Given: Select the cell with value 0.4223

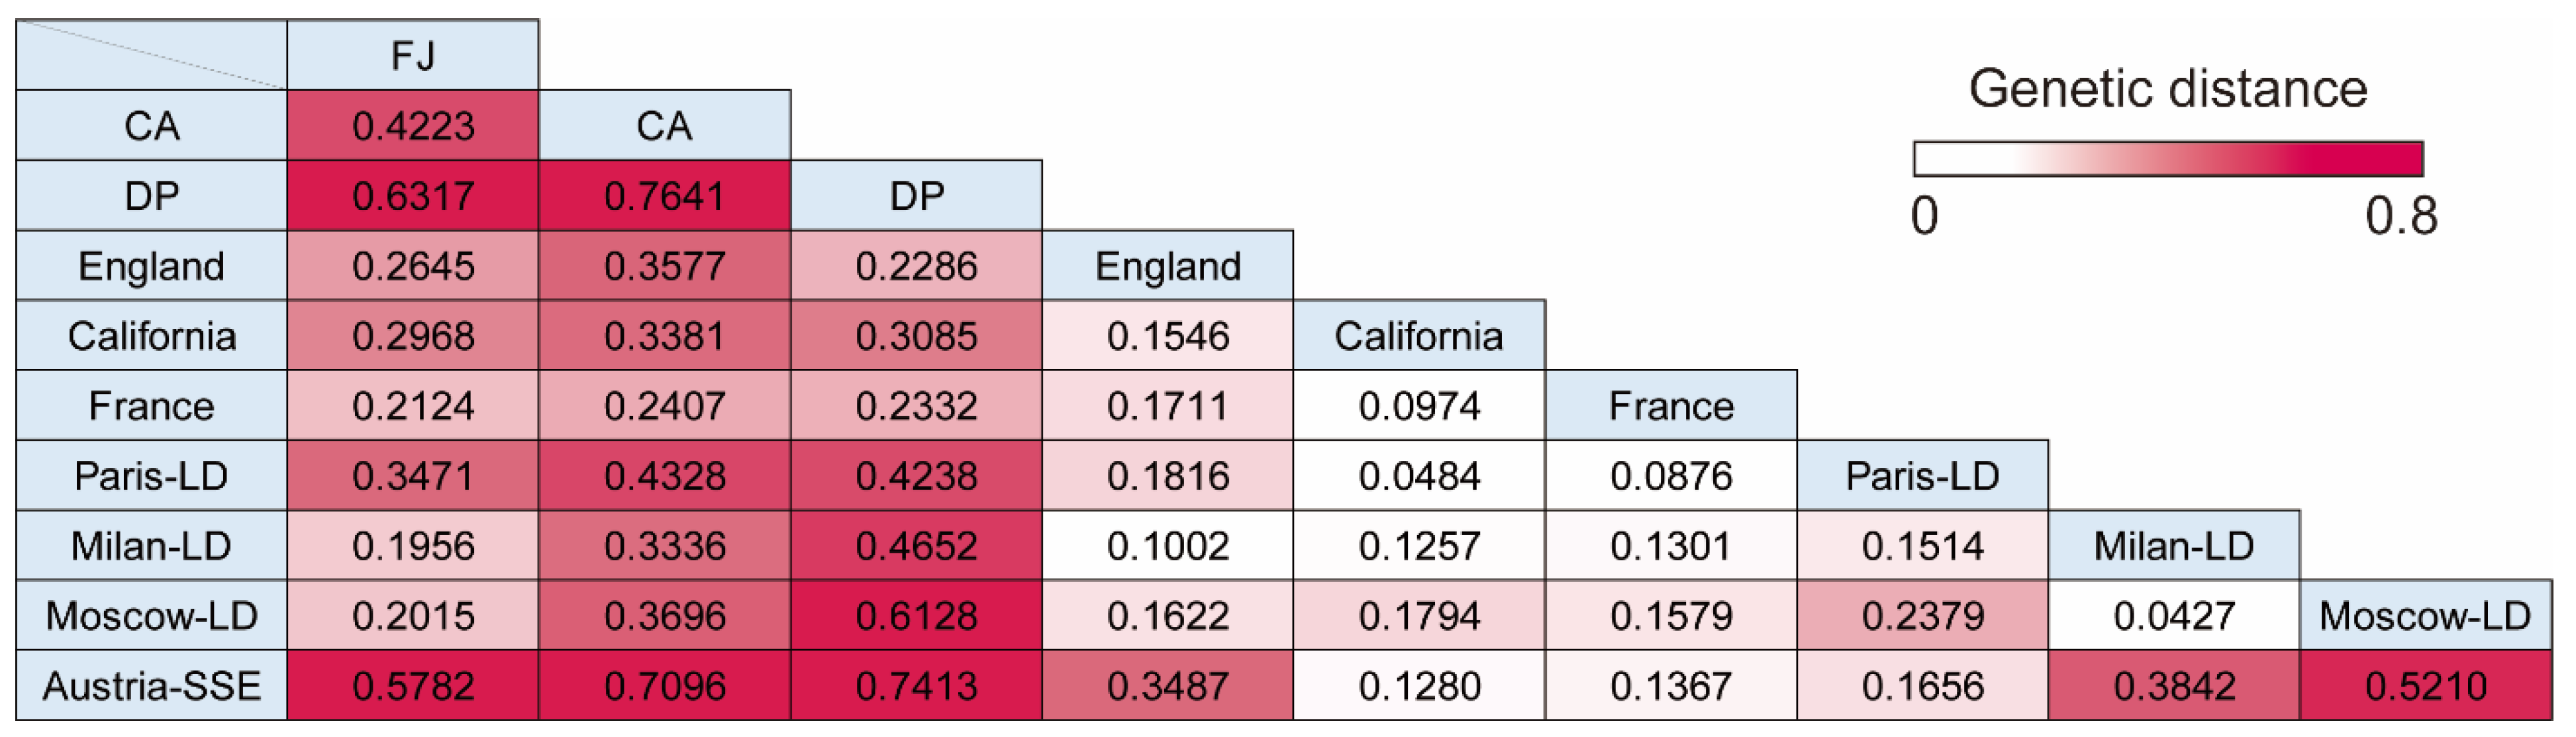Looking at the screenshot, I should coord(413,126).
